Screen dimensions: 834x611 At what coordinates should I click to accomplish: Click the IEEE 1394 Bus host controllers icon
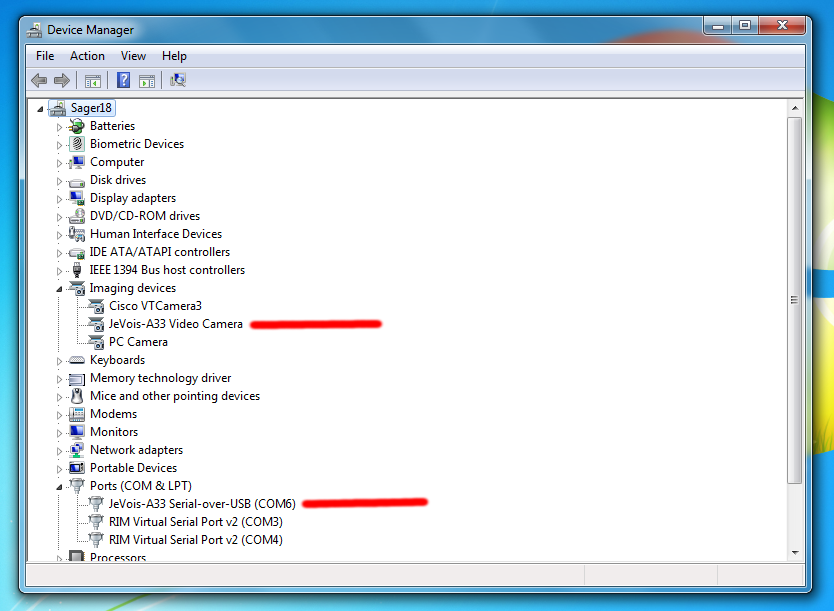[77, 270]
